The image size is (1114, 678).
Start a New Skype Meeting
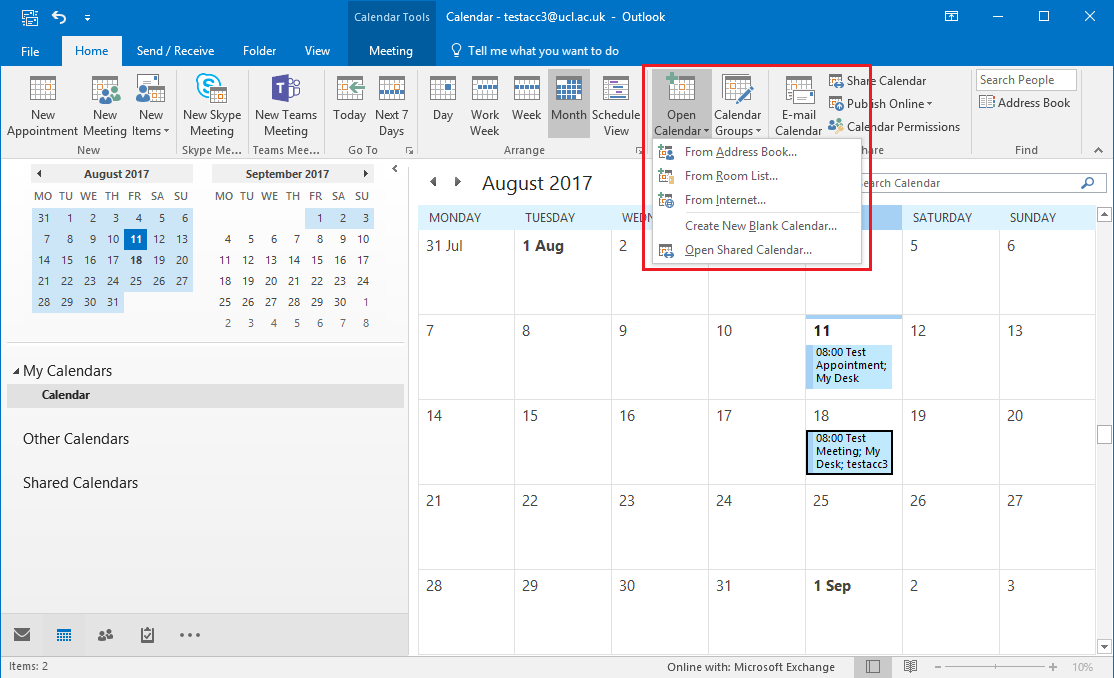(211, 104)
